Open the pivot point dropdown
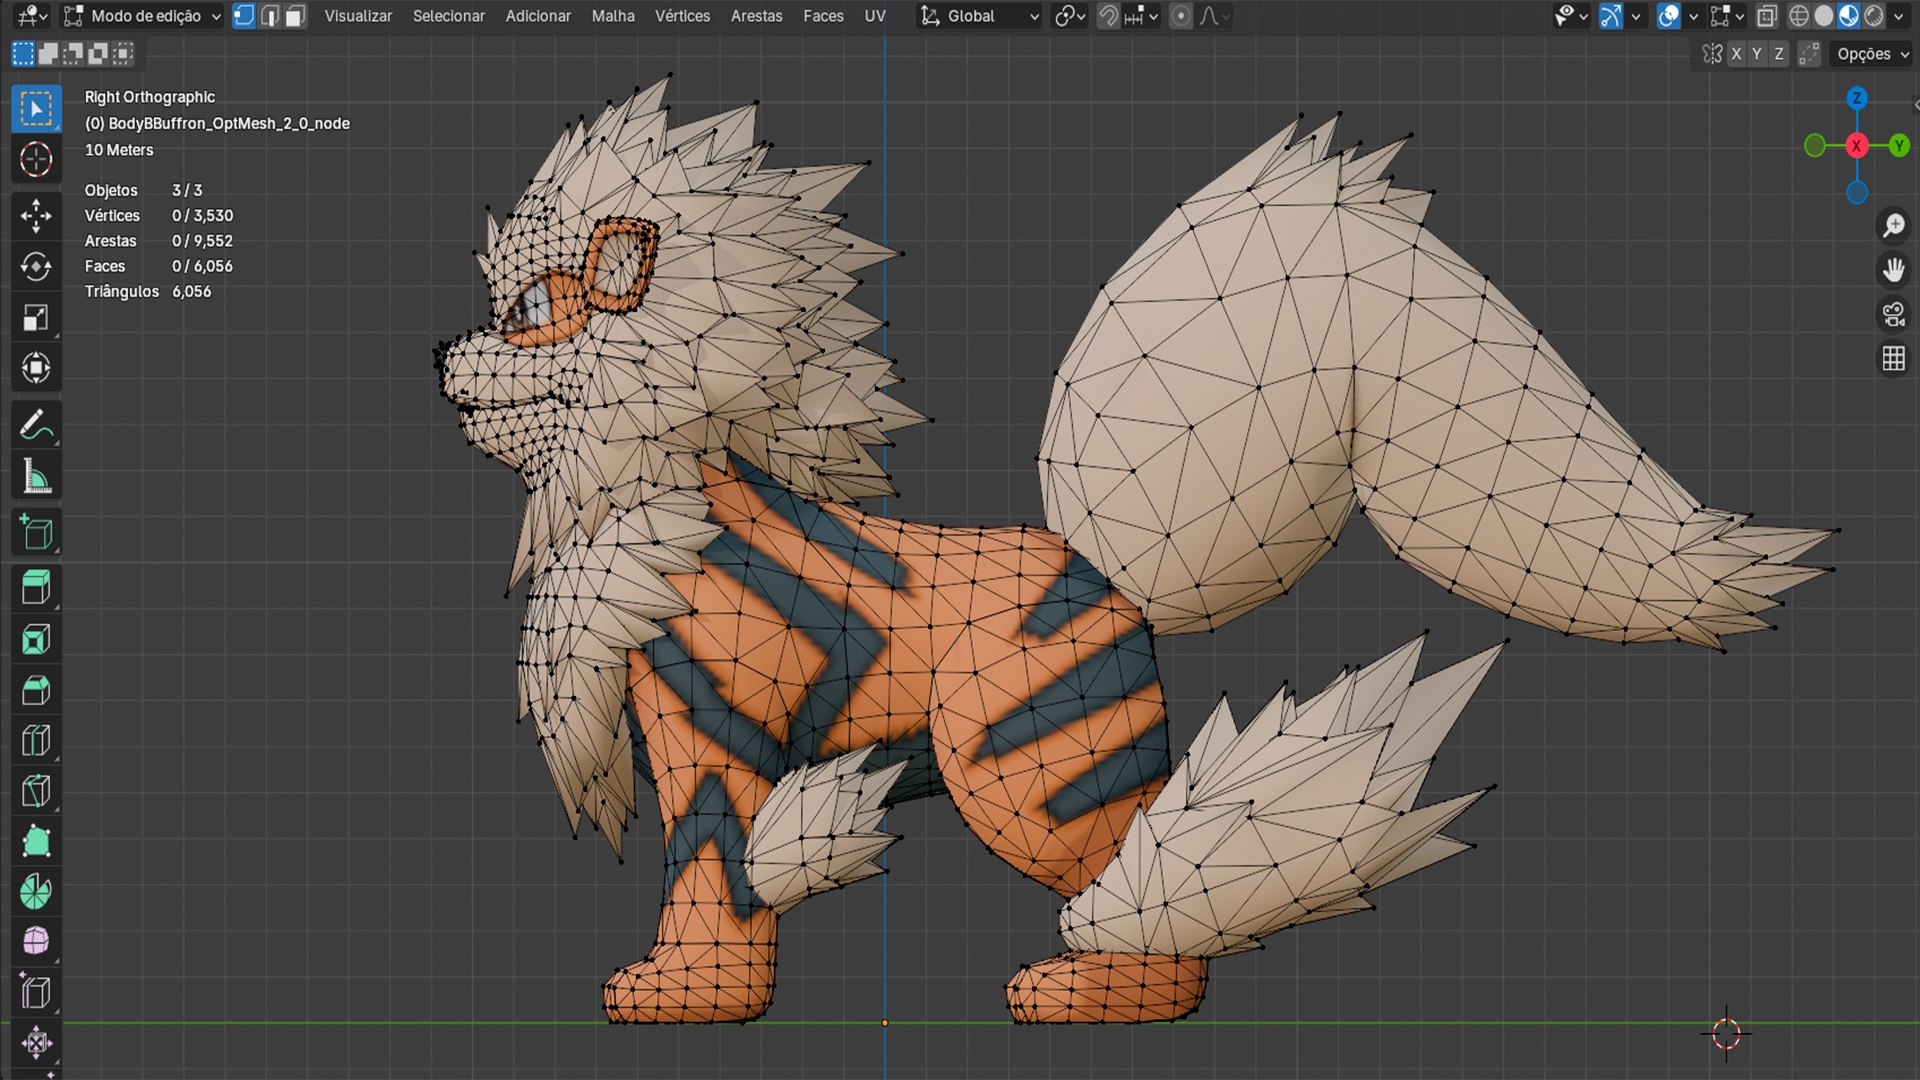This screenshot has height=1080, width=1920. 1070,16
